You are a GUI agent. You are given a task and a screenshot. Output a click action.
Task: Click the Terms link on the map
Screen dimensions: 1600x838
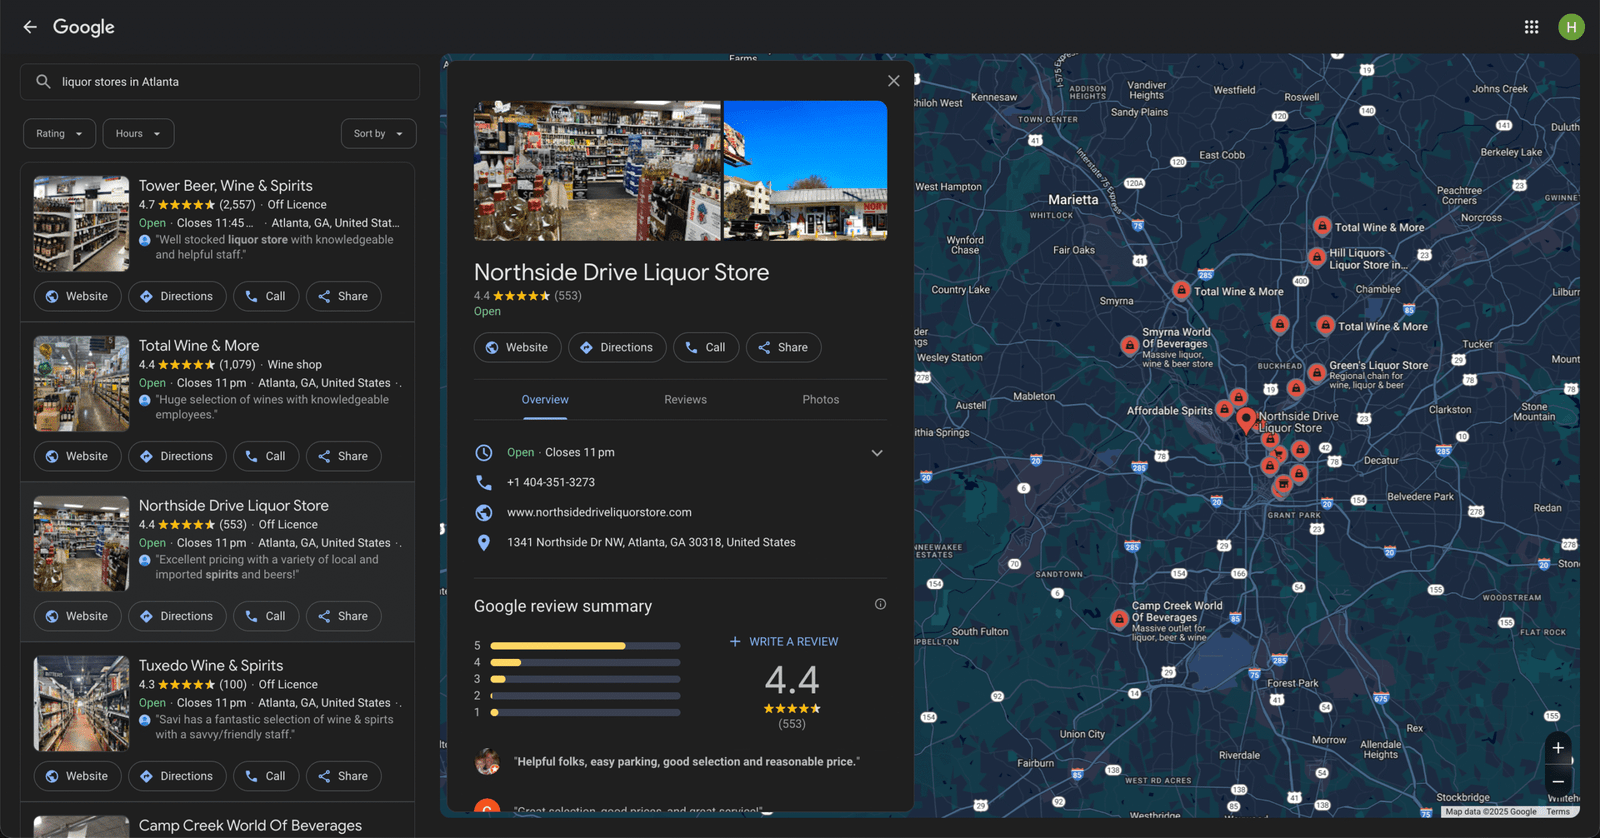tap(1558, 812)
